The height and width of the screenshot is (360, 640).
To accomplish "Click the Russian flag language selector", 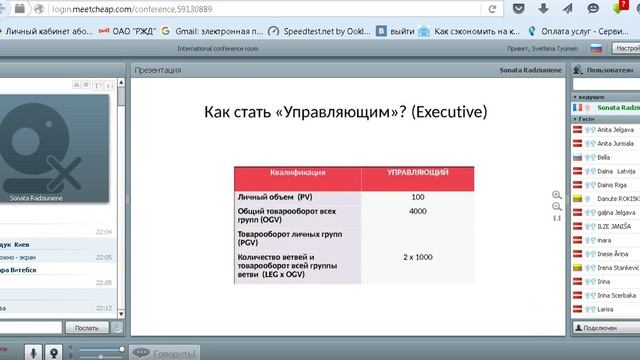I will pyautogui.click(x=596, y=49).
